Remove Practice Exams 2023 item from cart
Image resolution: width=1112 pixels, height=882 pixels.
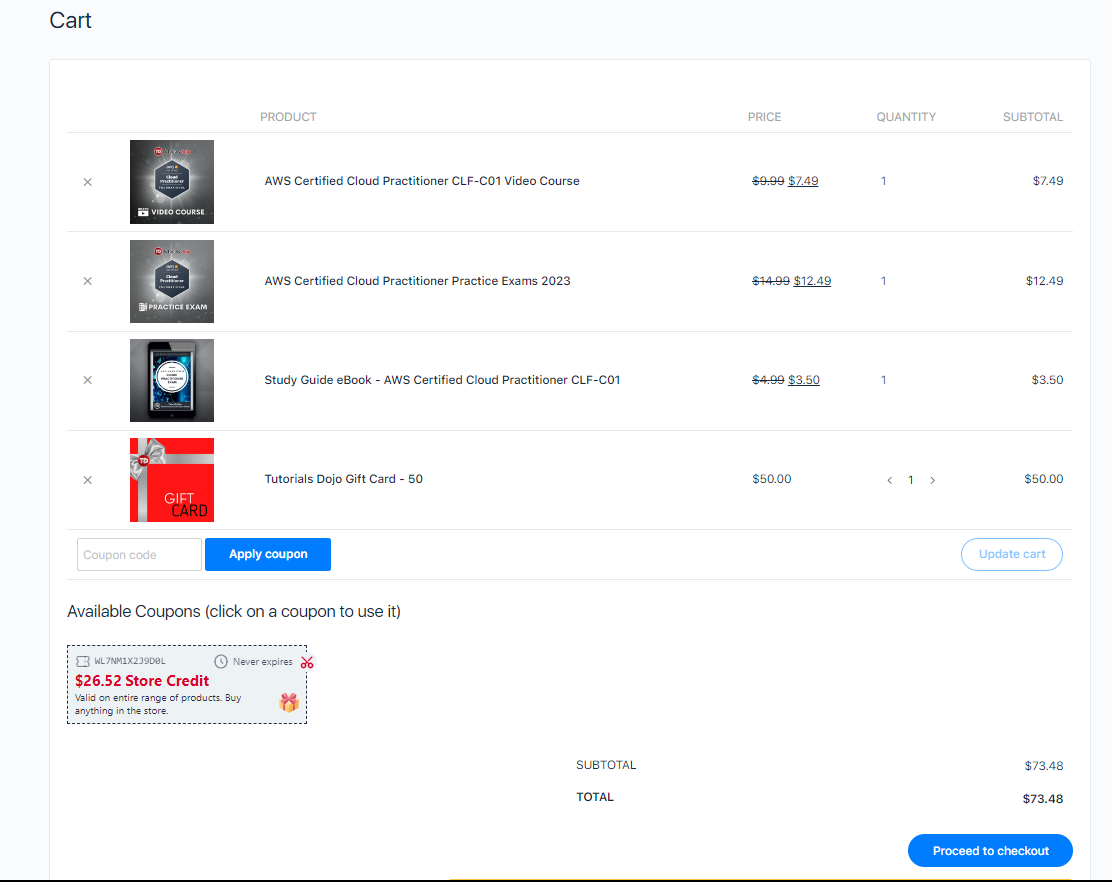(87, 281)
